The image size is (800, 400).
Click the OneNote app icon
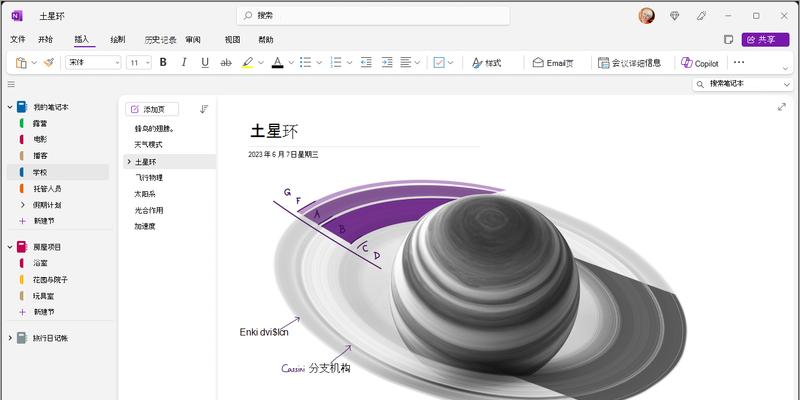(17, 16)
